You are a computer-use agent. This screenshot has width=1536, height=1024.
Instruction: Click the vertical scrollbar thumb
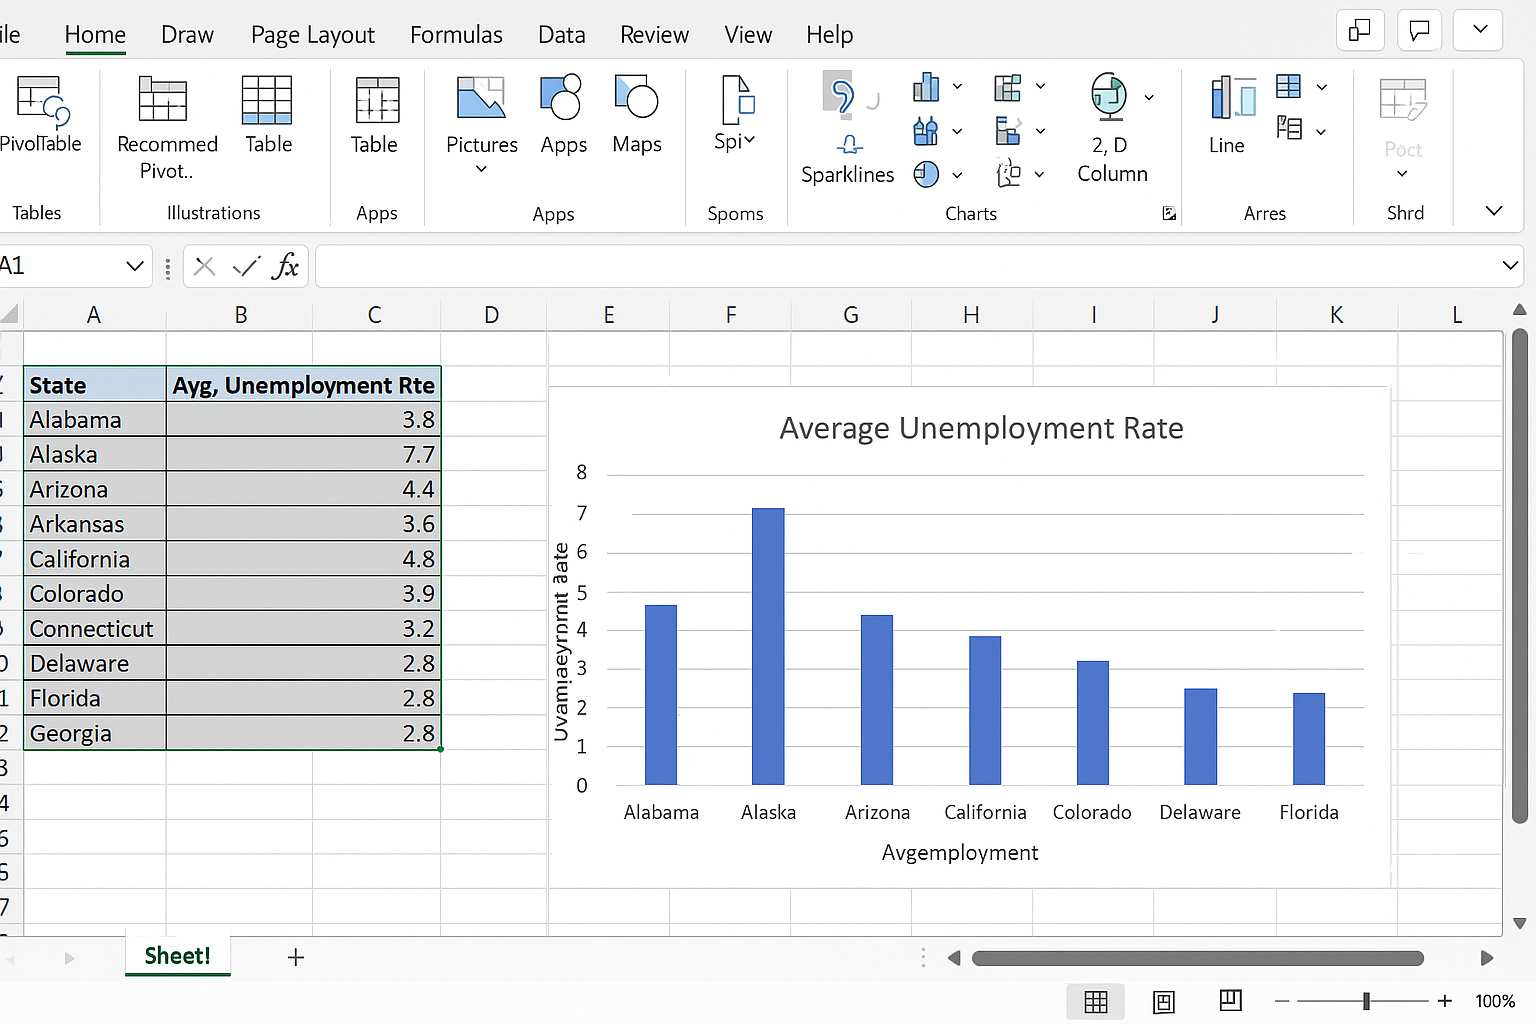coord(1519,576)
